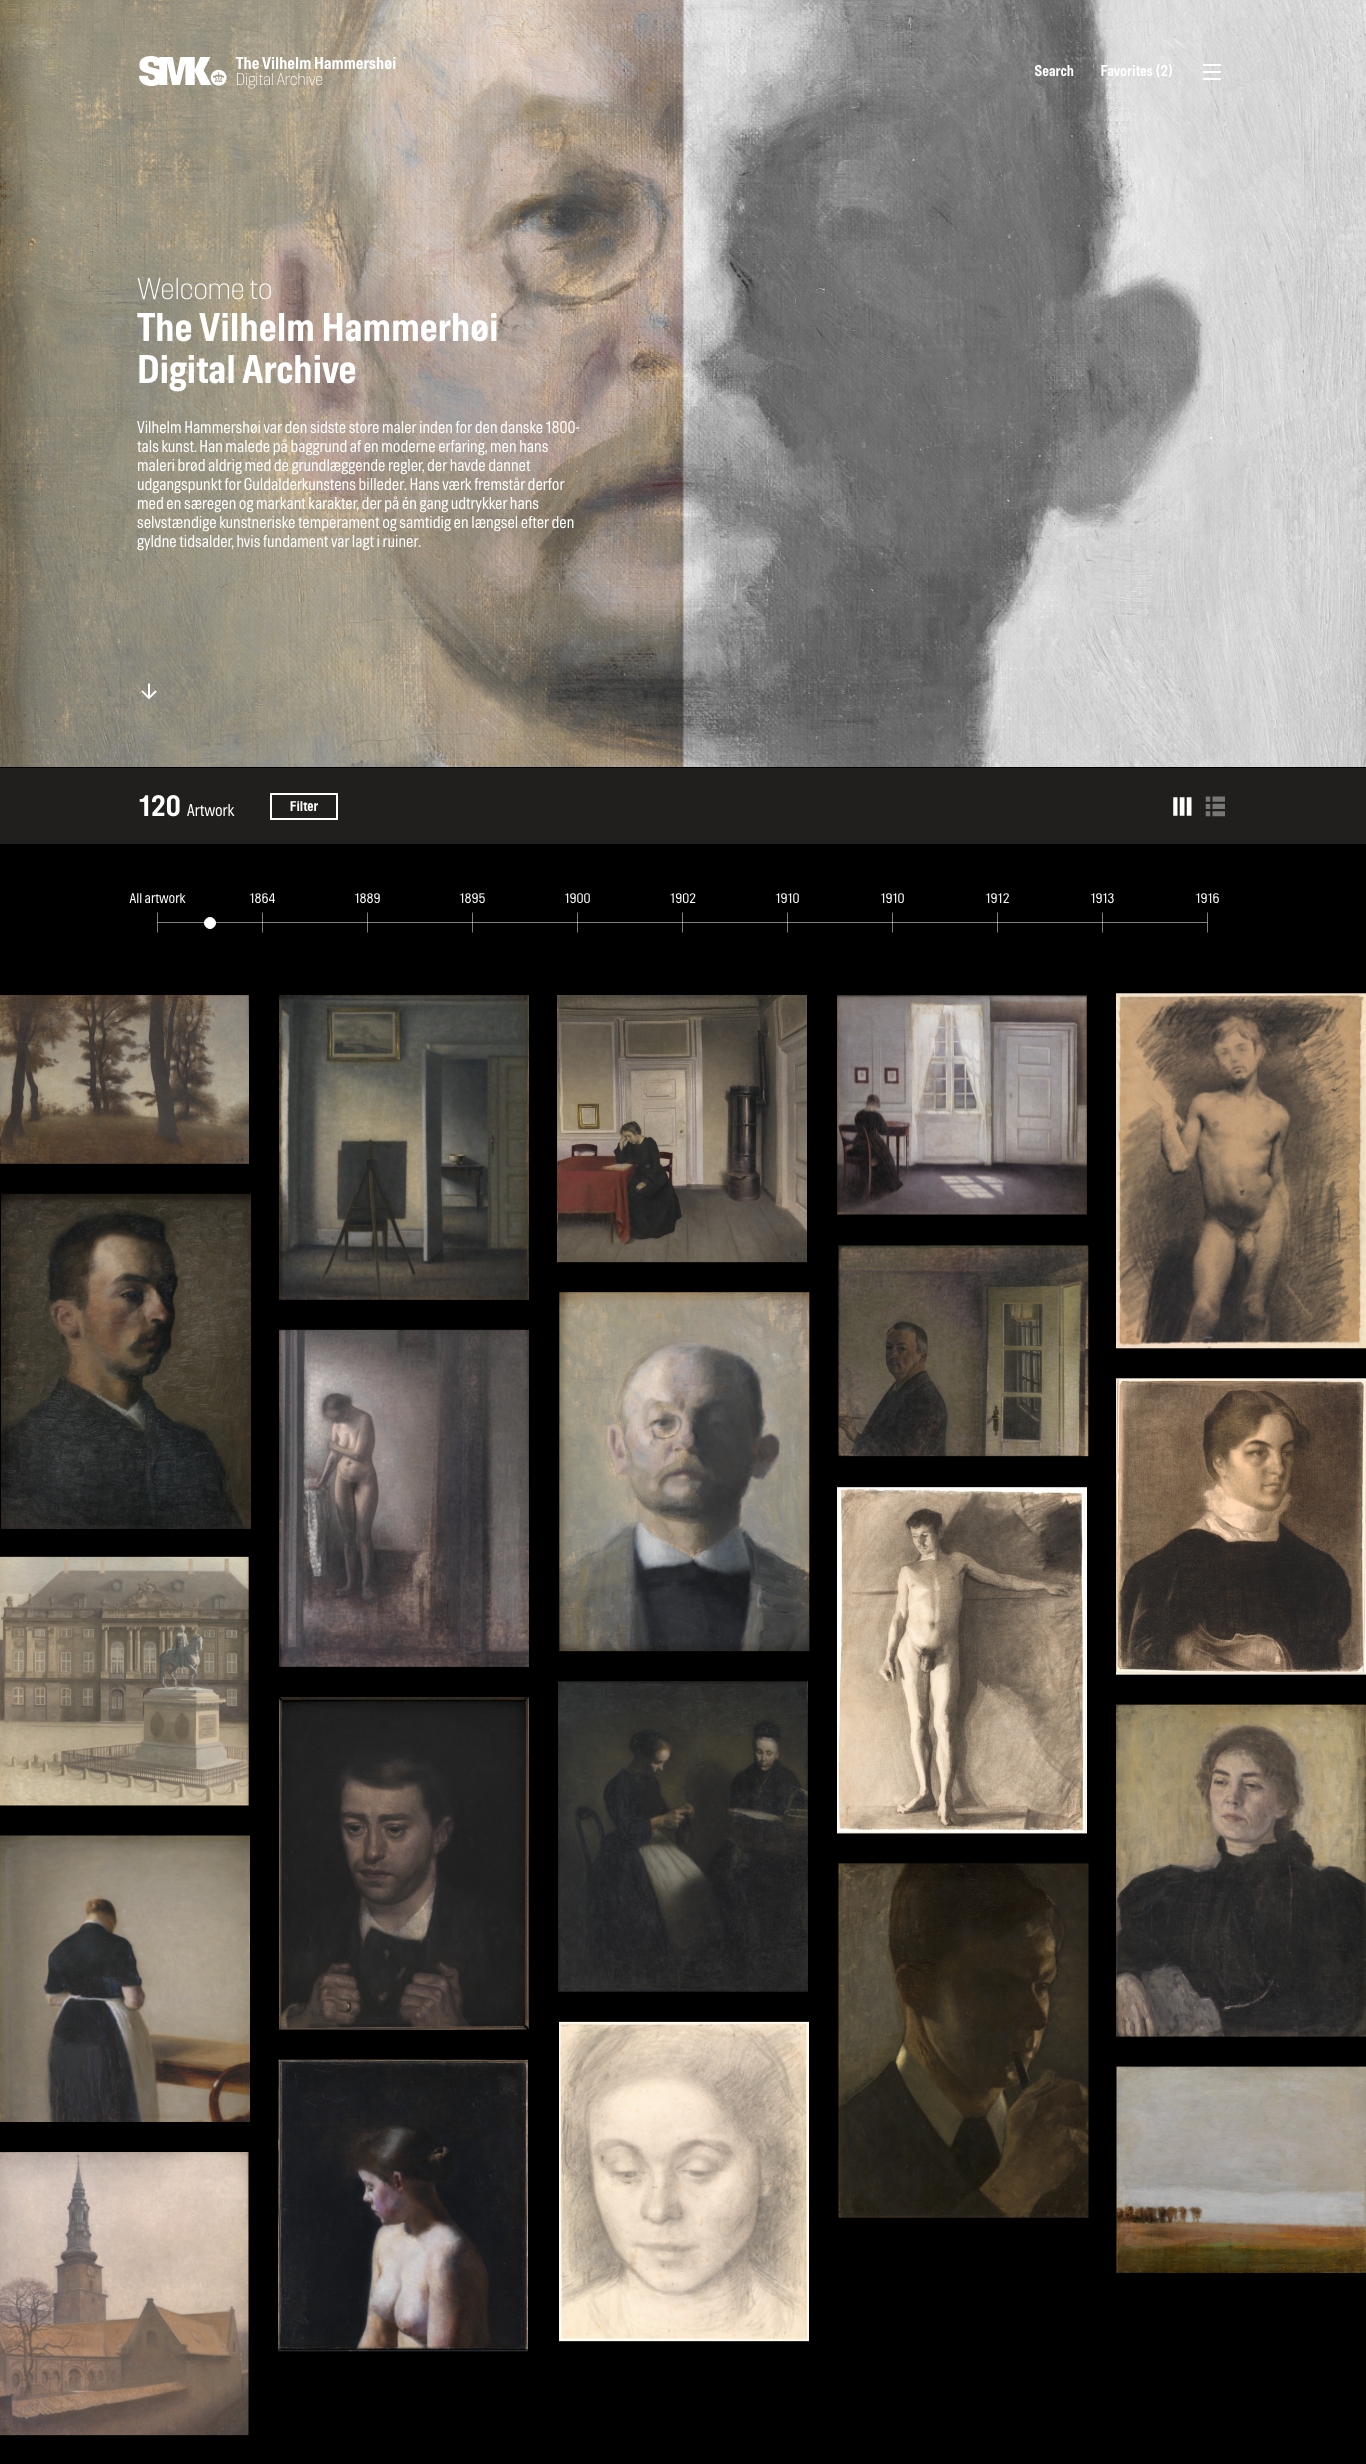
Task: Open the interior with easel painting
Action: pos(403,1147)
